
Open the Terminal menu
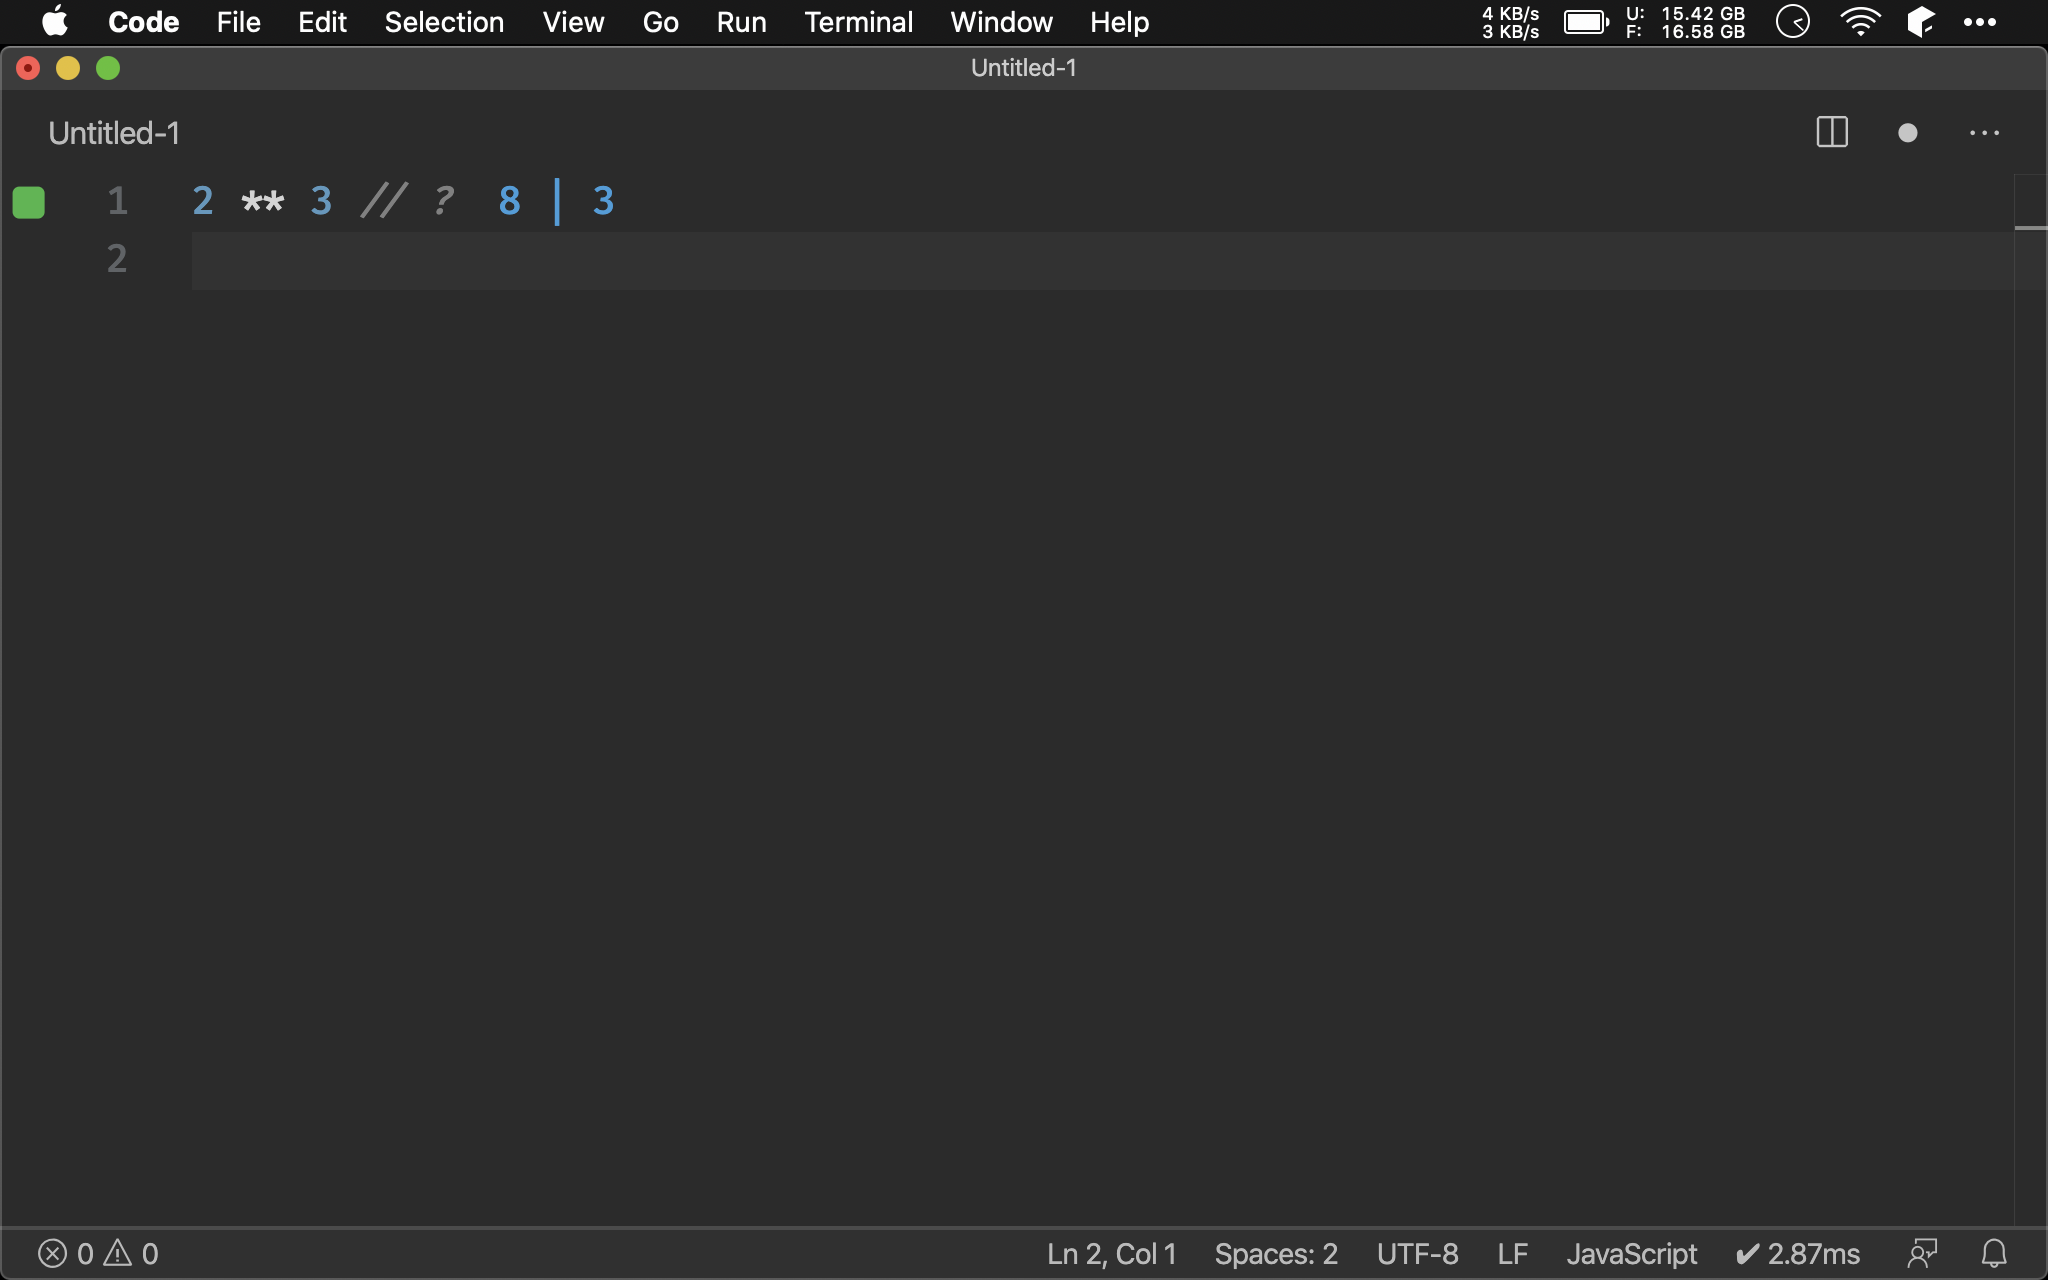click(858, 22)
